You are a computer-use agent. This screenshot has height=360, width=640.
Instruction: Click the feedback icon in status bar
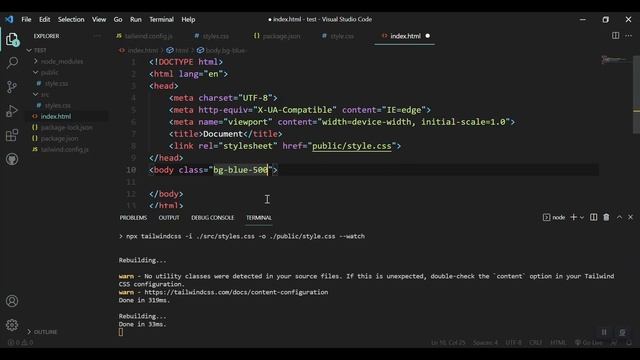pyautogui.click(x=614, y=342)
